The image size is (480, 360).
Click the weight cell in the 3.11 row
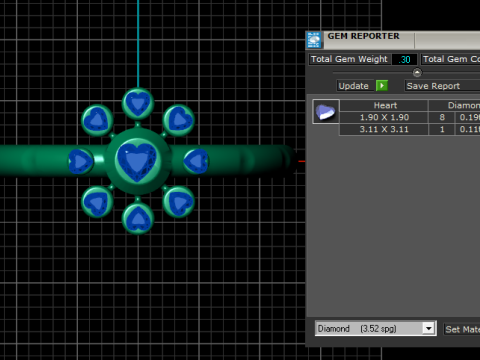(468, 129)
